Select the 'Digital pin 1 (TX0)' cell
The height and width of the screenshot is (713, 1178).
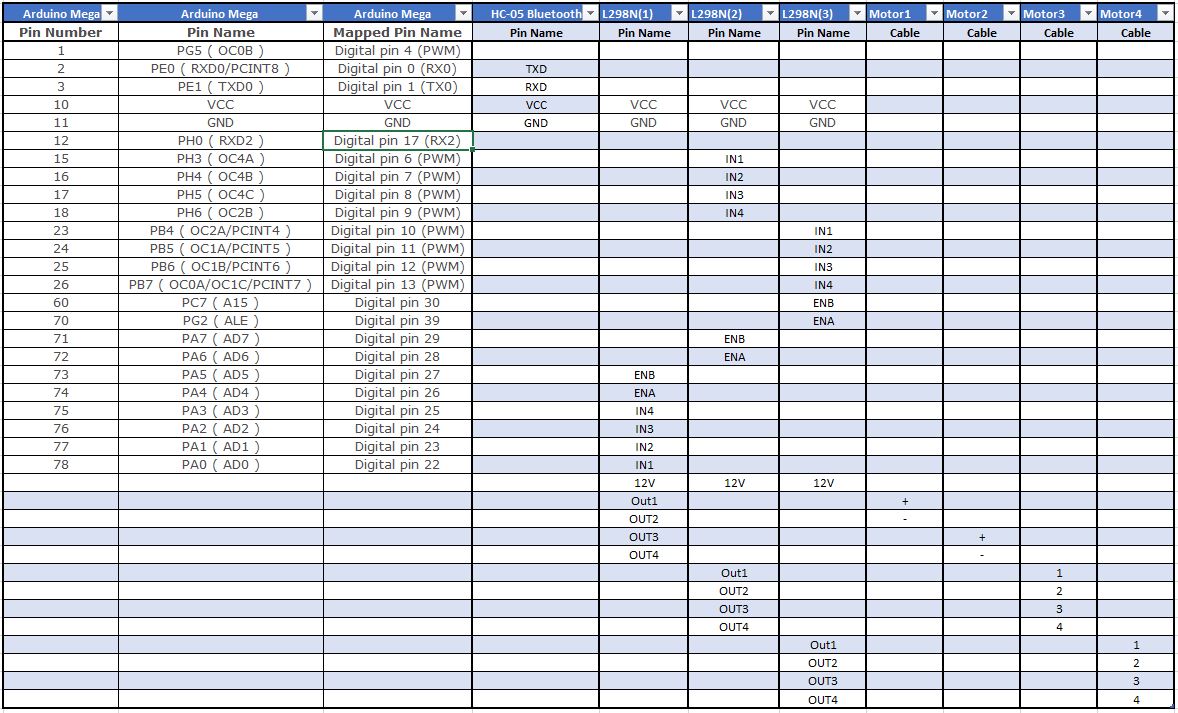(x=398, y=86)
